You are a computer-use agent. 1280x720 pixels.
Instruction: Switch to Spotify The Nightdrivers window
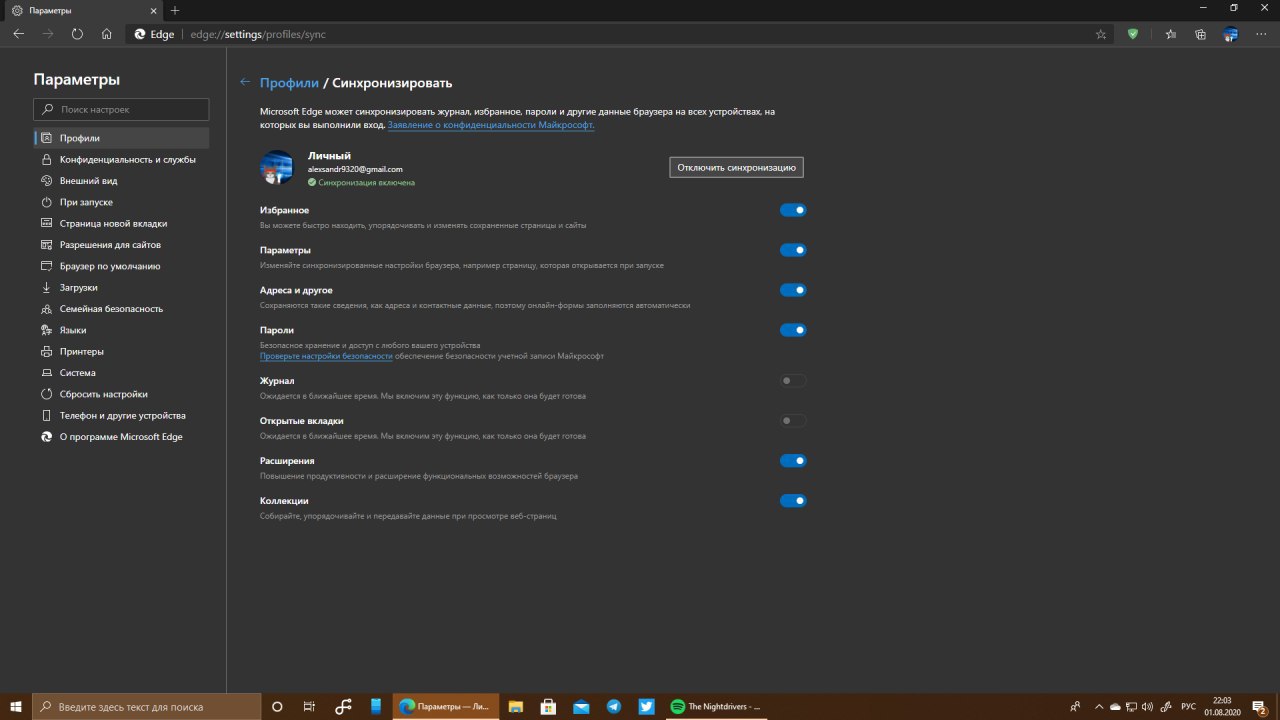point(715,706)
